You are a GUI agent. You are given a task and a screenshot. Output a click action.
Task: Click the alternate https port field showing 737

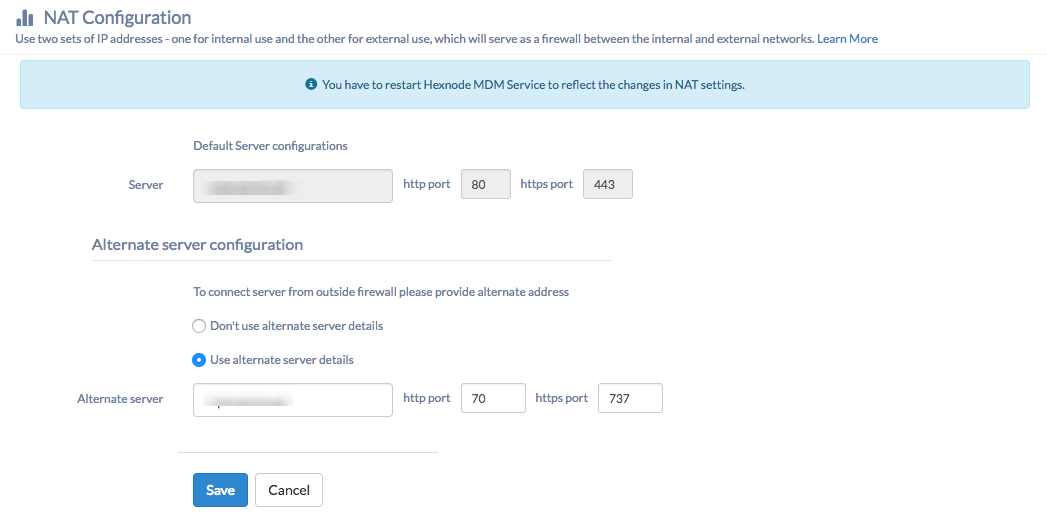click(630, 398)
